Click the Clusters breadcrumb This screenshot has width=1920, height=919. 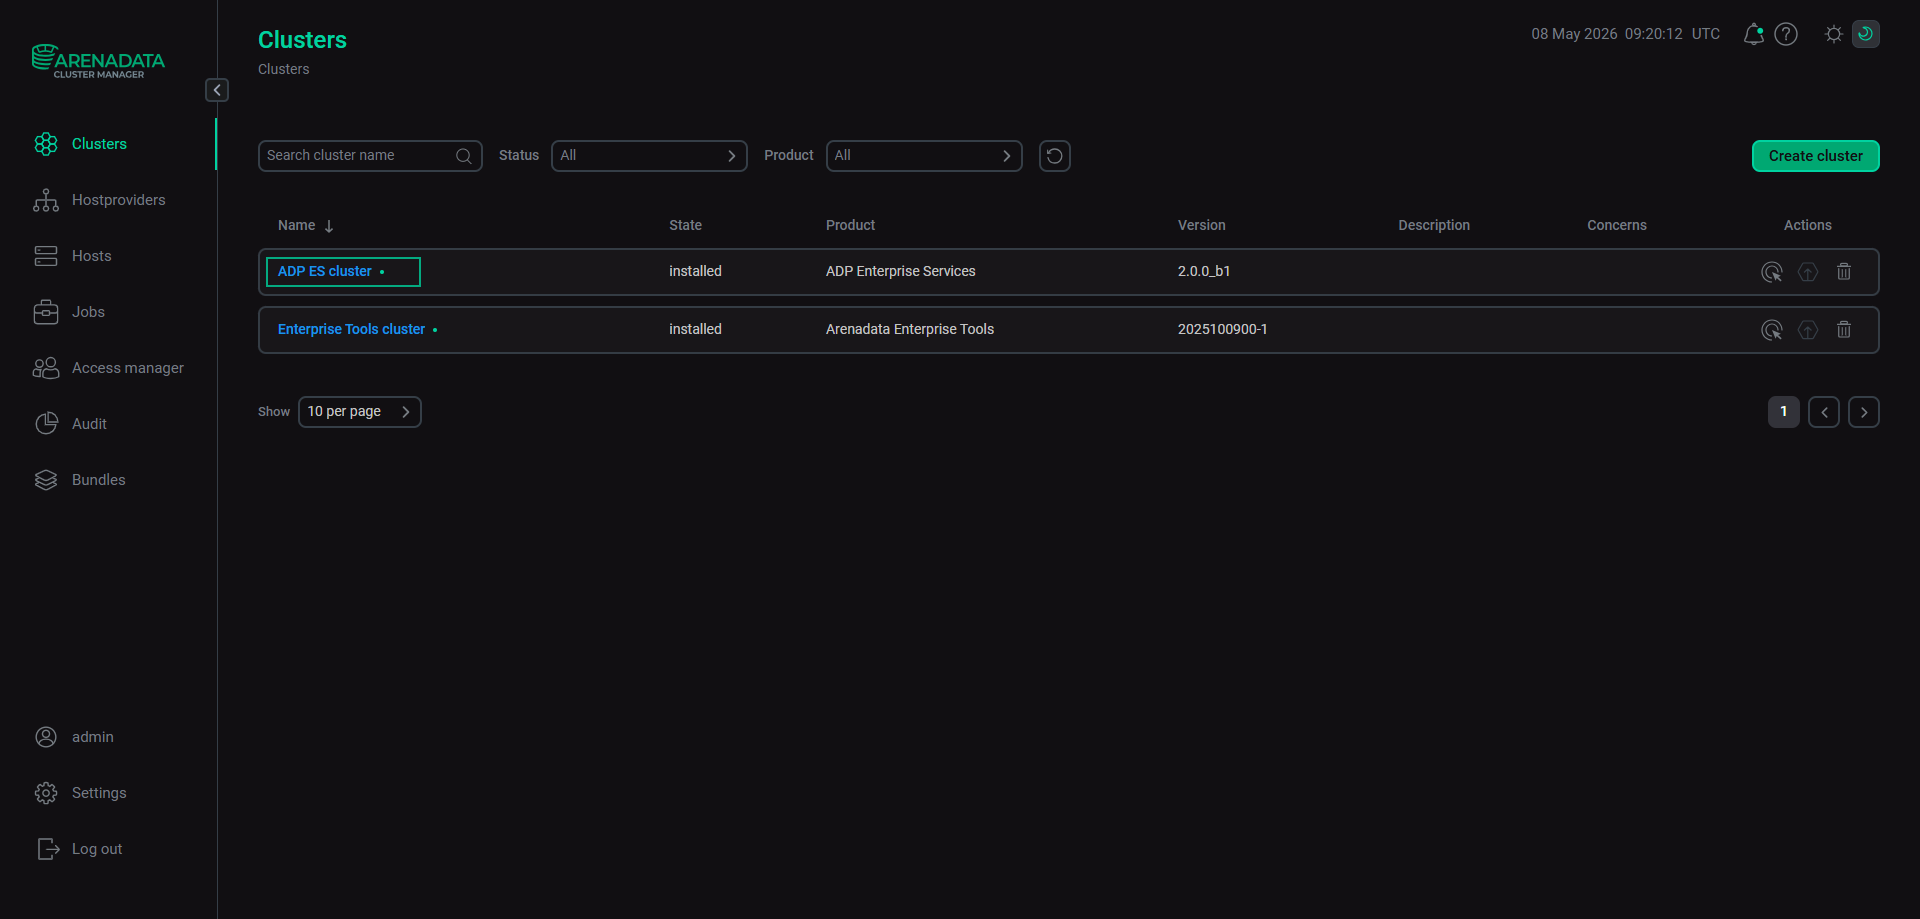coord(284,70)
